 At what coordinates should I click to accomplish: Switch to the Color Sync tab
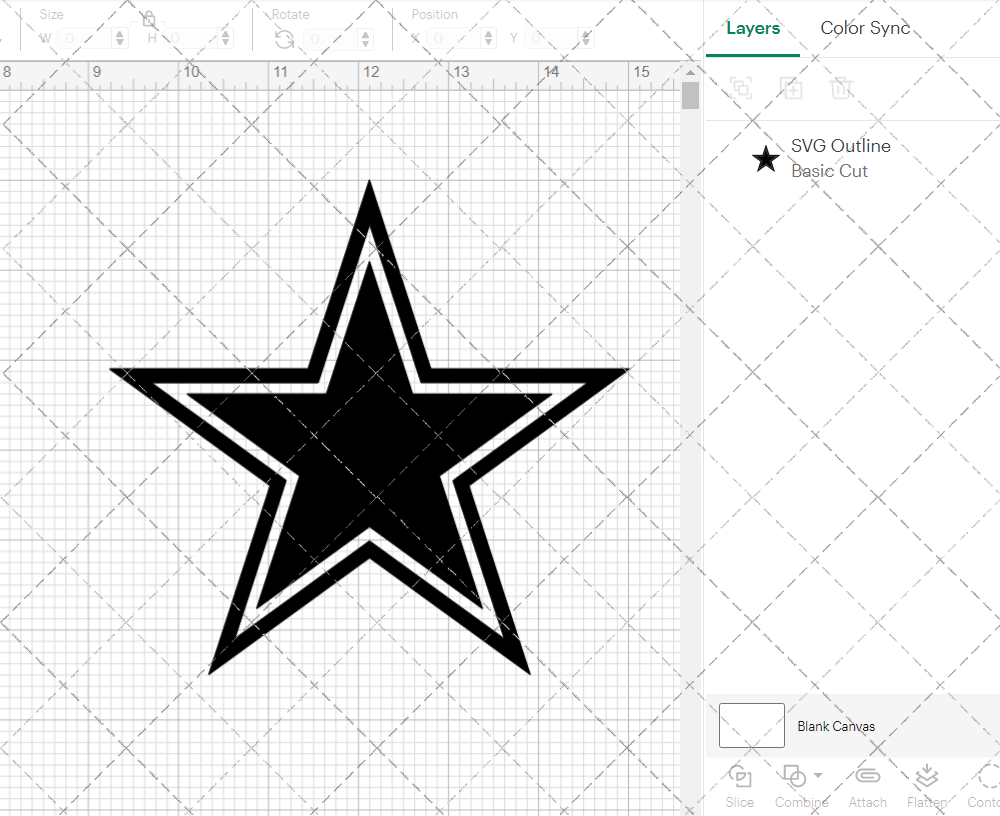click(865, 28)
